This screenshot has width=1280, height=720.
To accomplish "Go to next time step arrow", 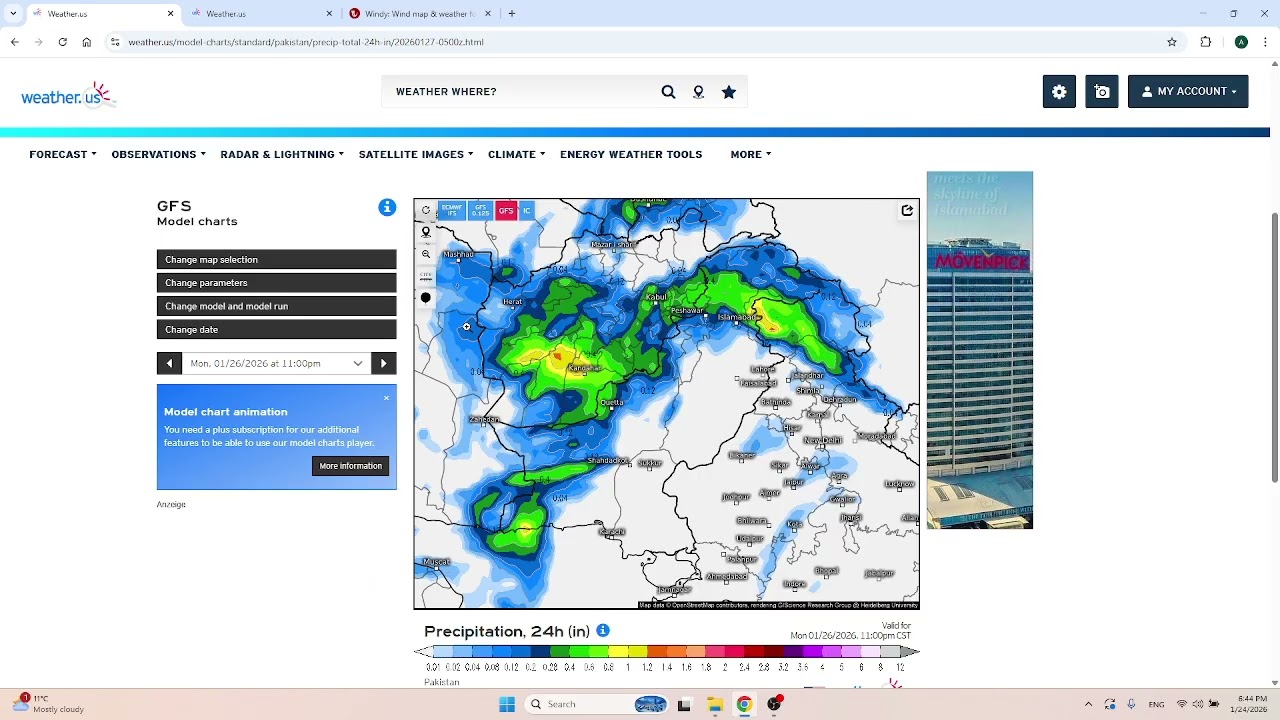I will [x=384, y=364].
